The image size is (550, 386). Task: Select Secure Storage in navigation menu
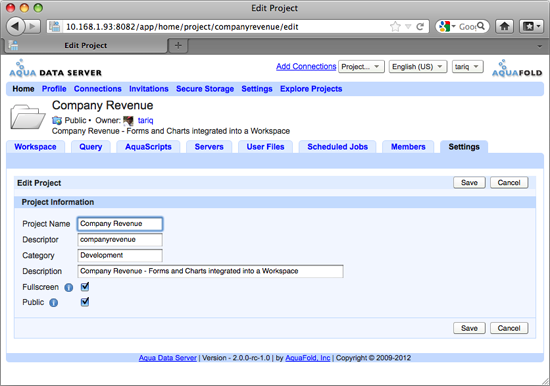click(x=205, y=89)
